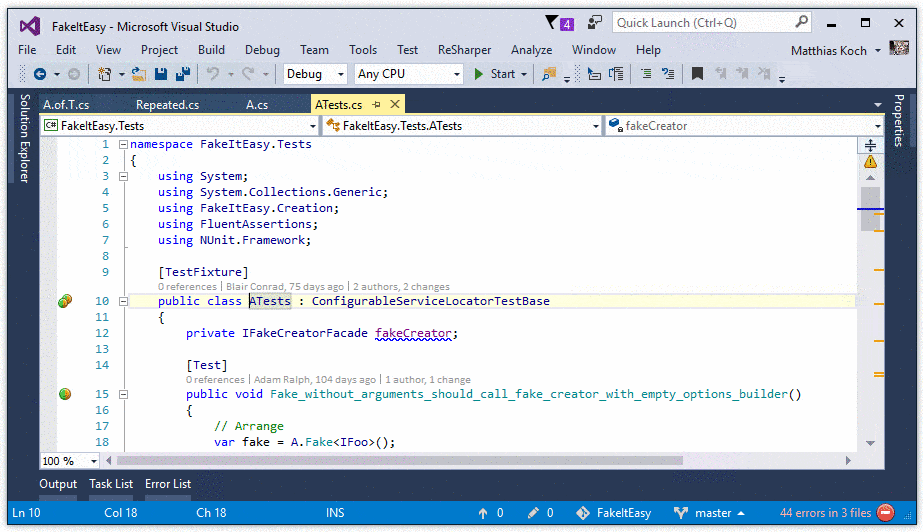
Task: Click the warning triangle above scrollbar
Action: (870, 161)
